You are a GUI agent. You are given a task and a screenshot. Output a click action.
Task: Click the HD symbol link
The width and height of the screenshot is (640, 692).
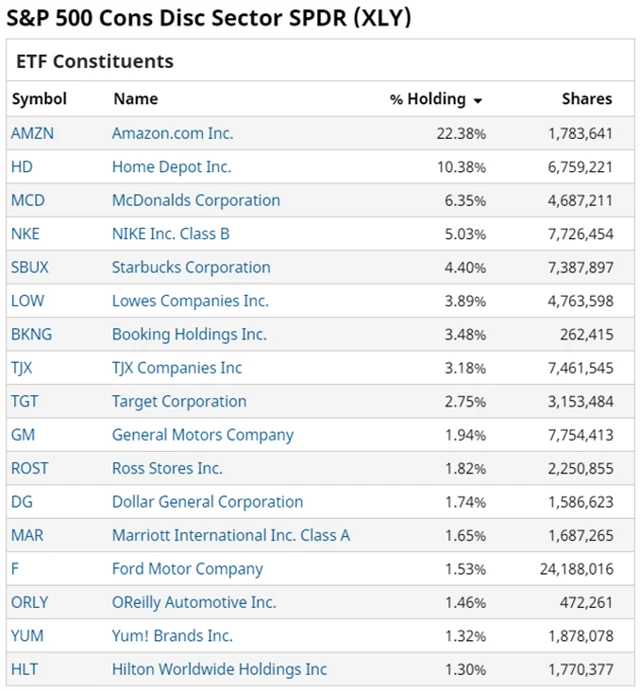[x=22, y=167]
